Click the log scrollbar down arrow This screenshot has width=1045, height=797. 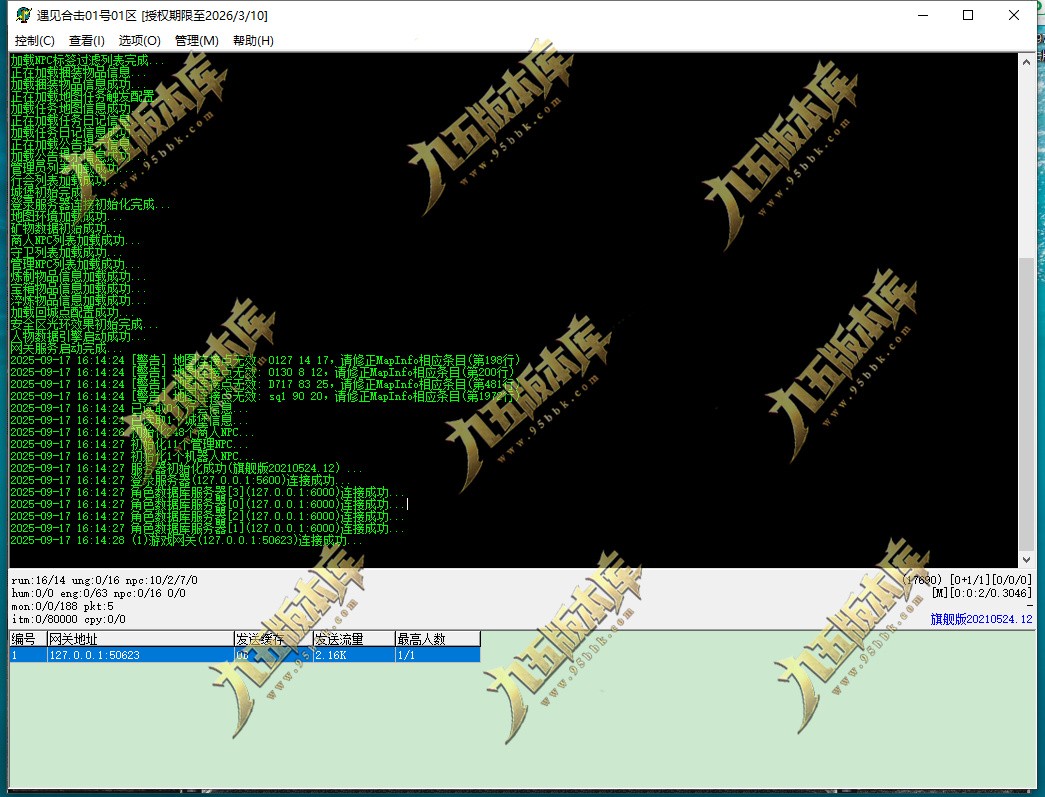tap(1026, 560)
